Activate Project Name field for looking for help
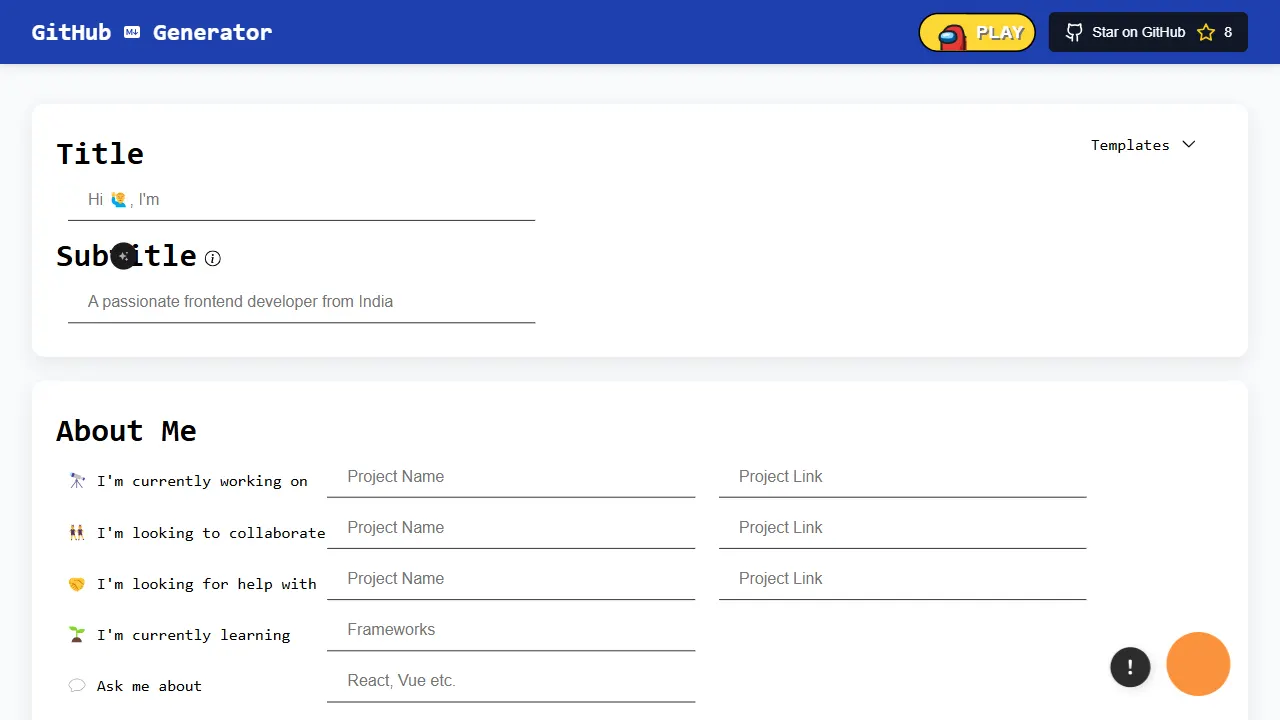The image size is (1280, 720). point(511,579)
